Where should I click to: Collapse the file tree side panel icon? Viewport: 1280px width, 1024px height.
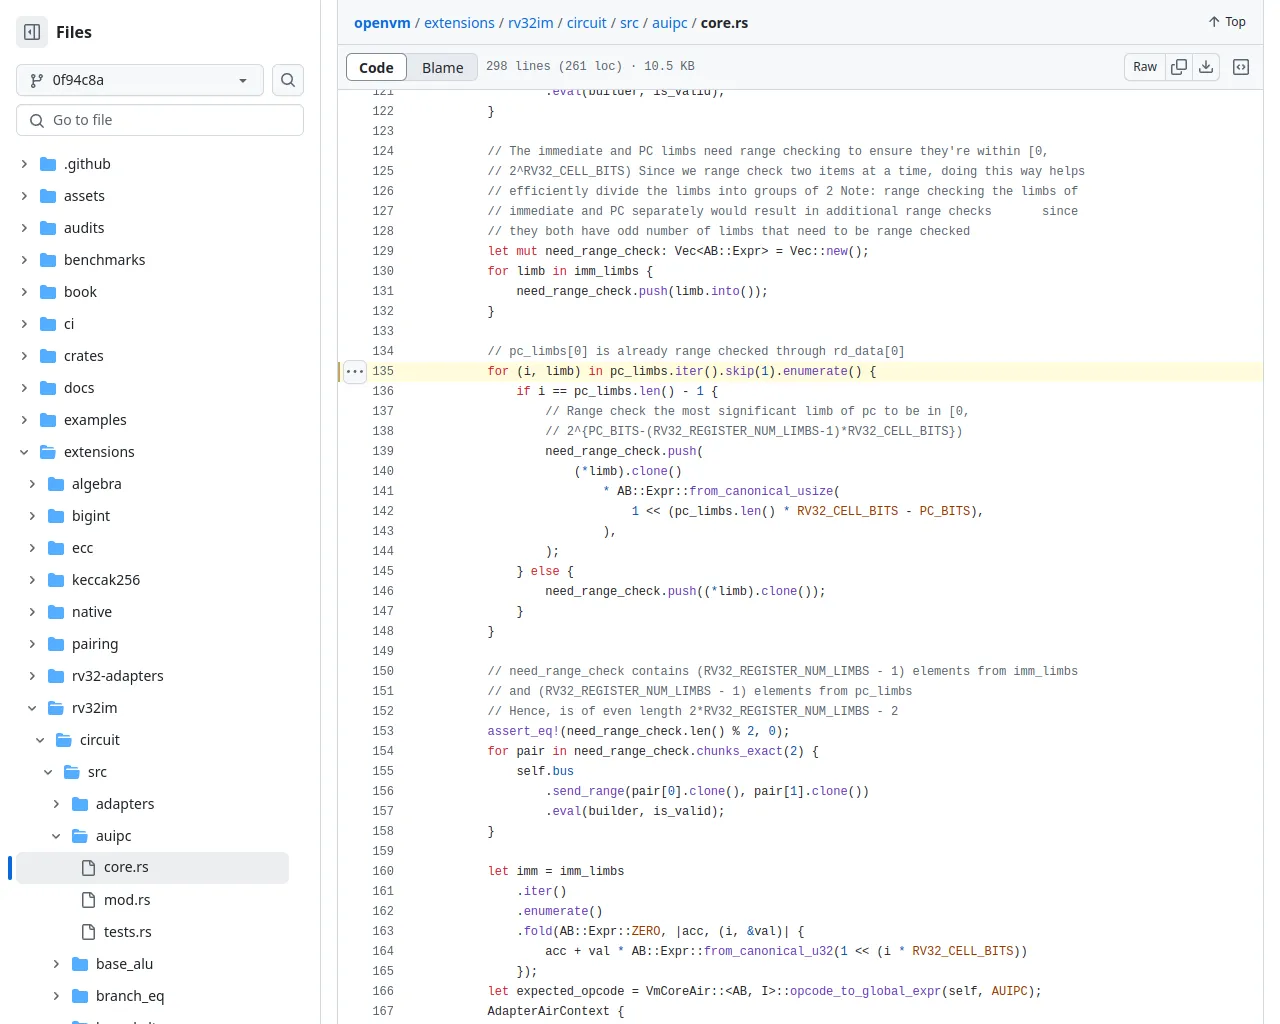point(32,32)
